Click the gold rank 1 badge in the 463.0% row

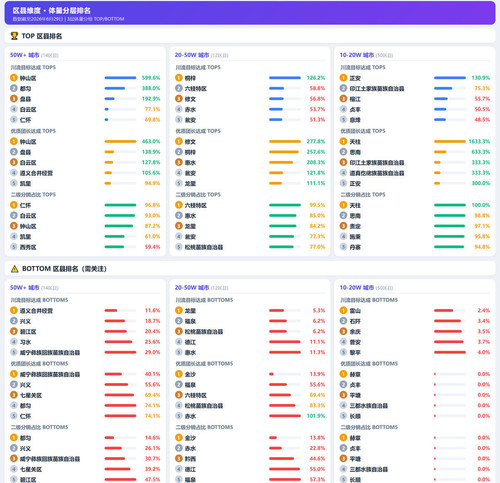click(14, 141)
